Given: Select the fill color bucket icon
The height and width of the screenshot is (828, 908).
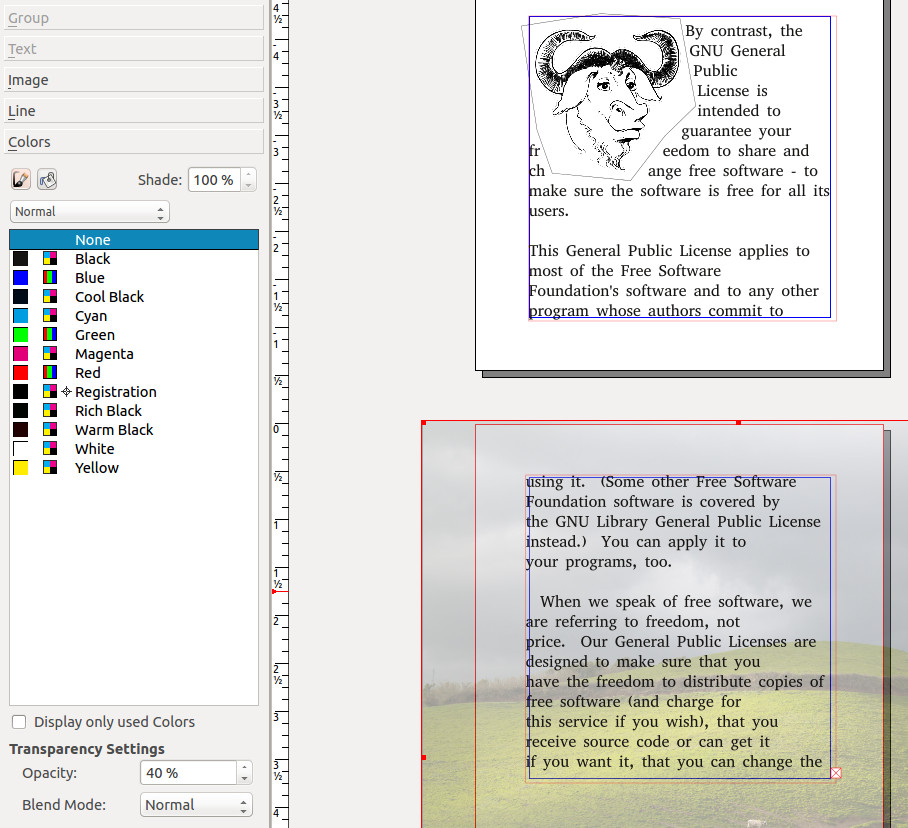Looking at the screenshot, I should point(47,180).
